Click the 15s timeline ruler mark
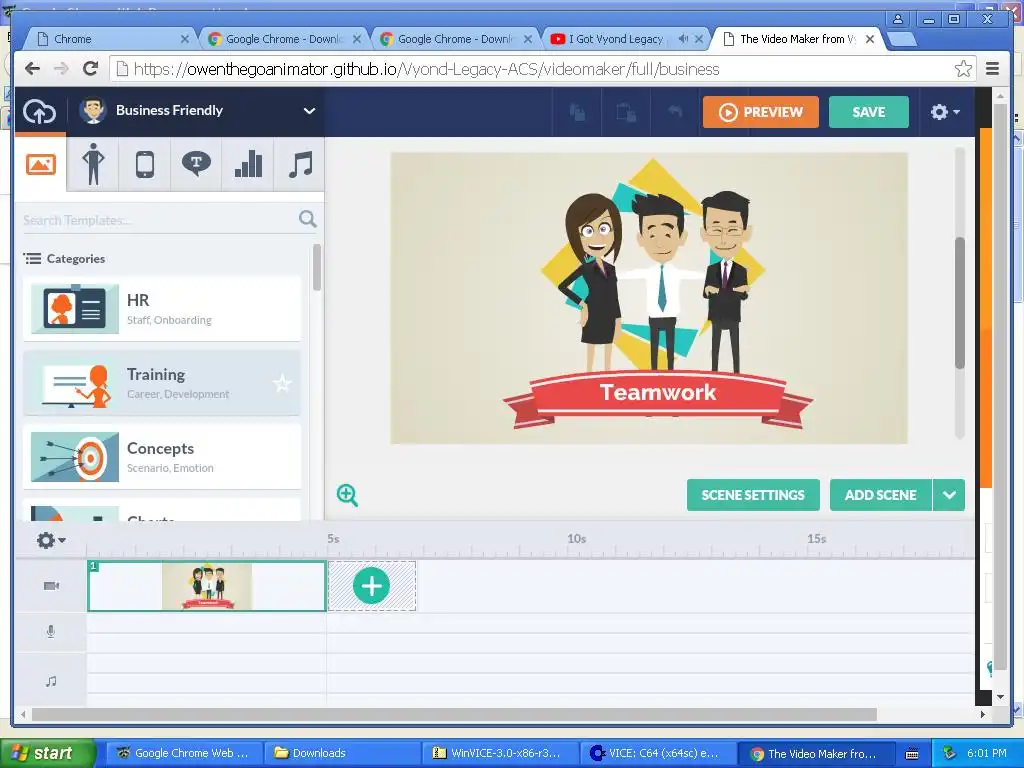1024x768 pixels. point(816,539)
